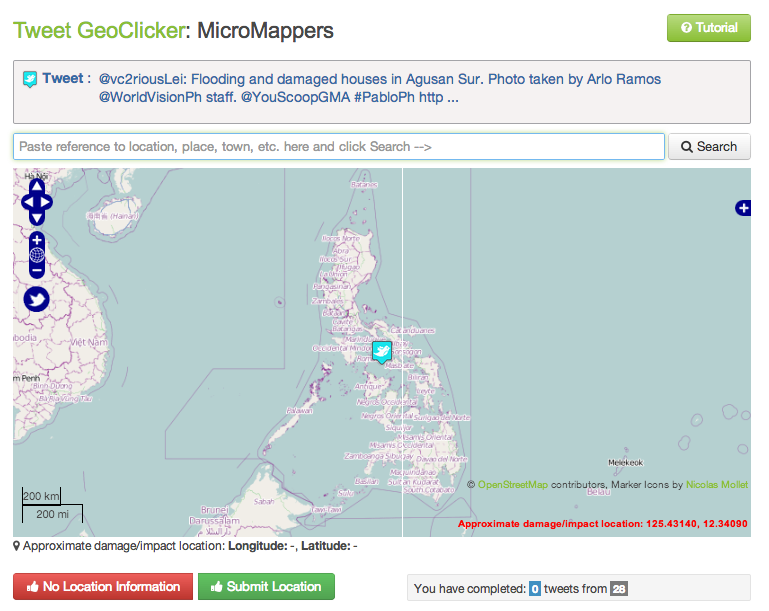This screenshot has width=769, height=611.
Task: Zoom in using the map plus button
Action: pyautogui.click(x=37, y=240)
